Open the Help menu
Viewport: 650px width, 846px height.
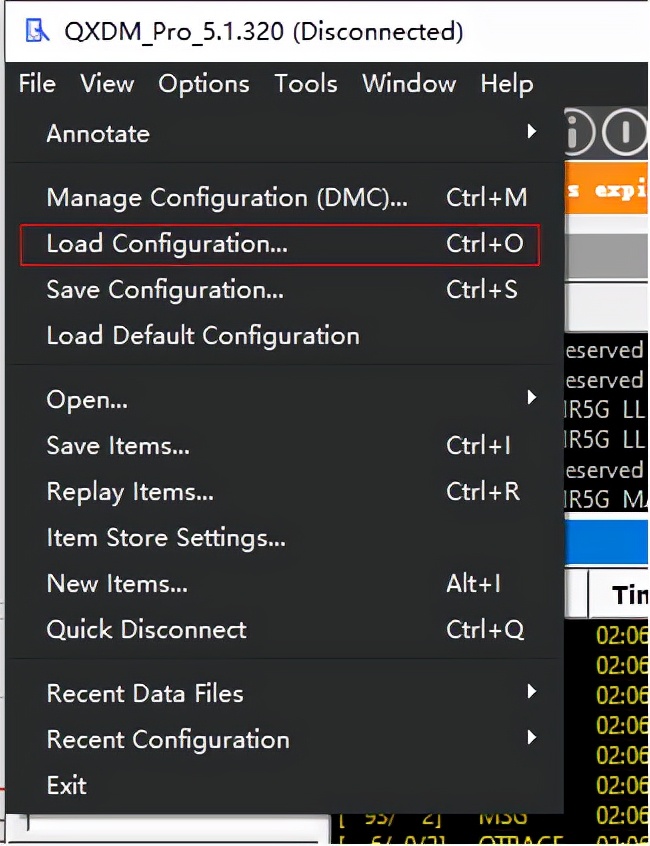click(x=506, y=84)
